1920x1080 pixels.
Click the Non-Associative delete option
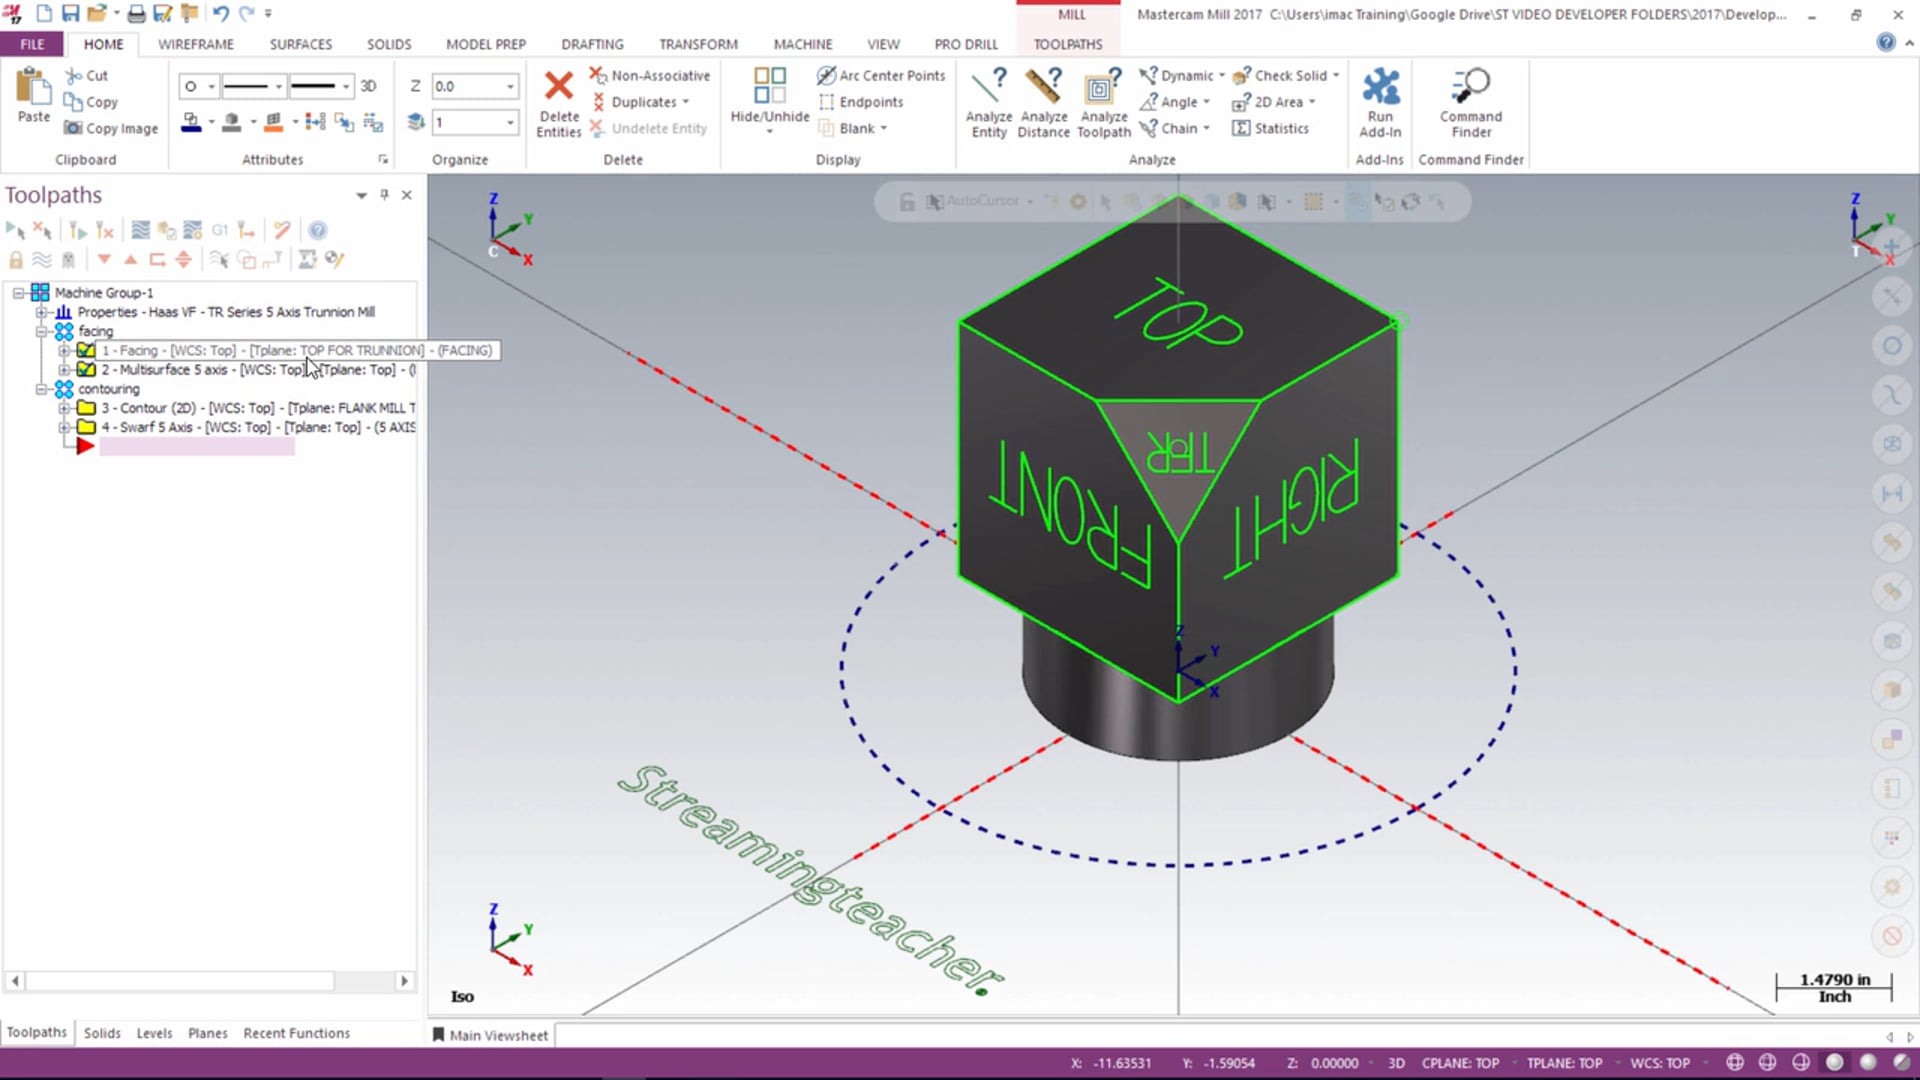pos(650,75)
